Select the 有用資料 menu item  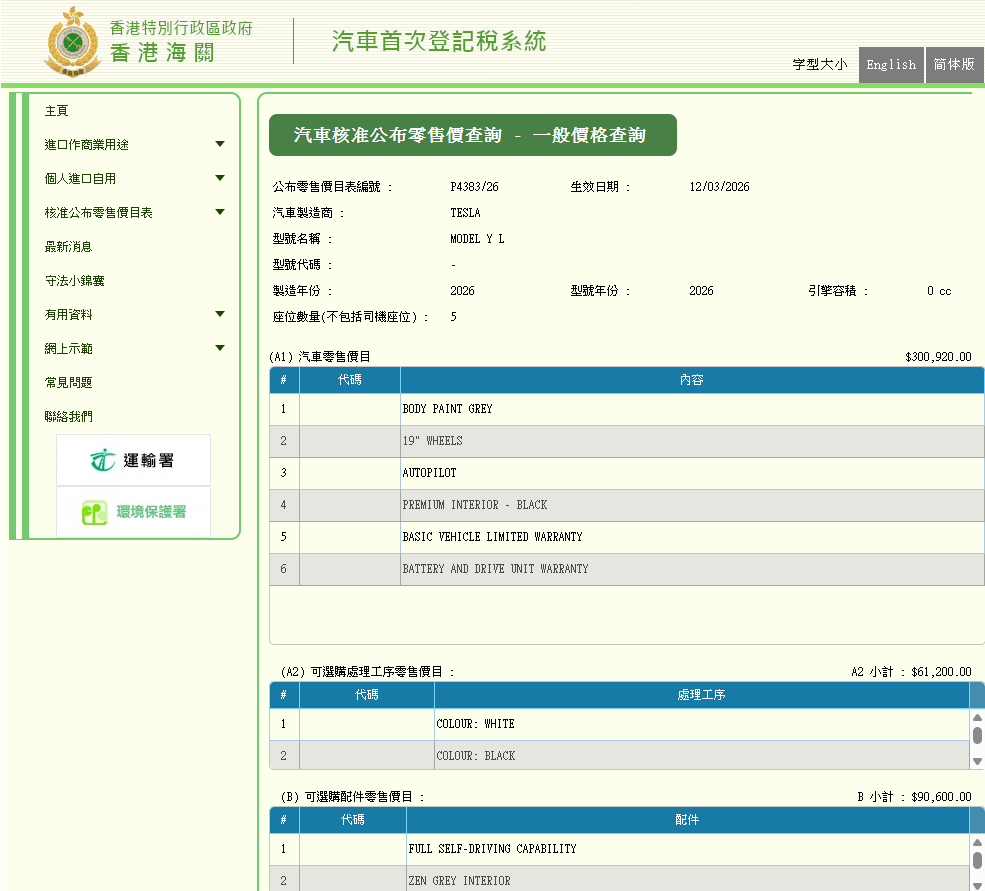68,315
